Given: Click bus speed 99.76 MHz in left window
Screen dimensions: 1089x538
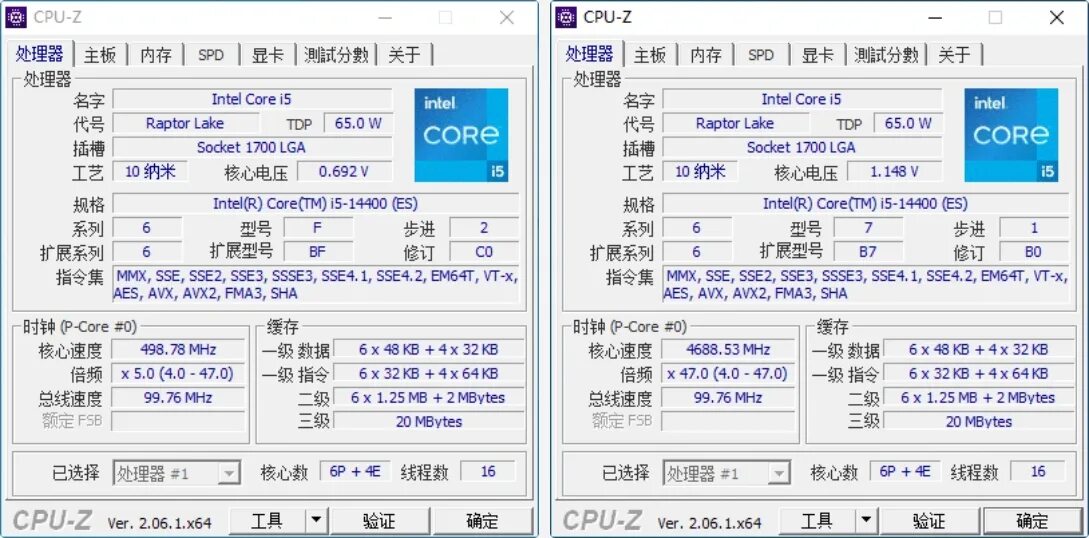Looking at the screenshot, I should coord(178,398).
